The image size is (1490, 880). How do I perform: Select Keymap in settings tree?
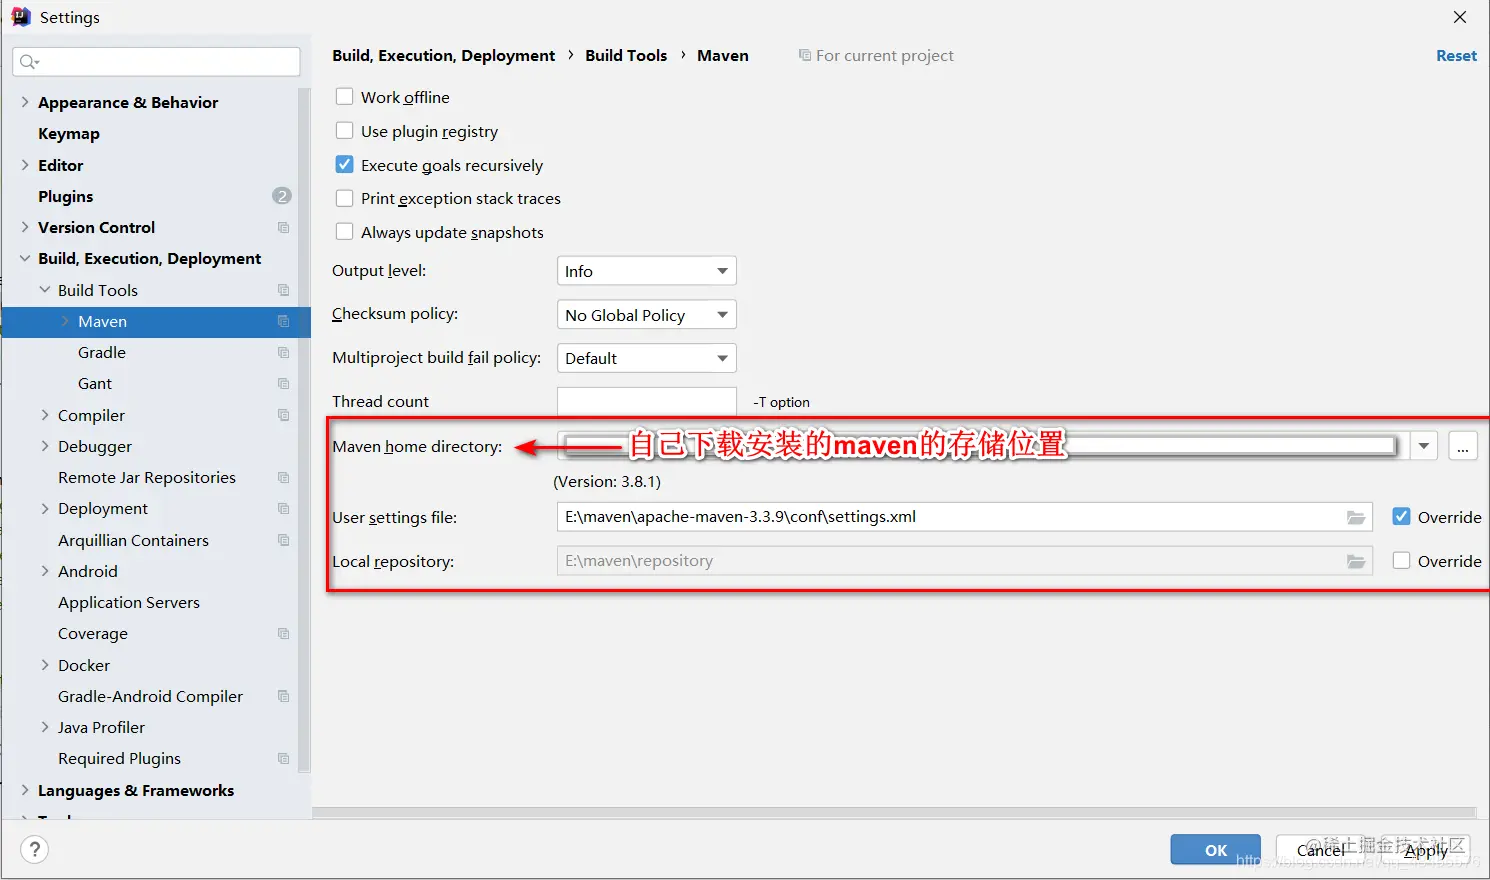(x=69, y=134)
